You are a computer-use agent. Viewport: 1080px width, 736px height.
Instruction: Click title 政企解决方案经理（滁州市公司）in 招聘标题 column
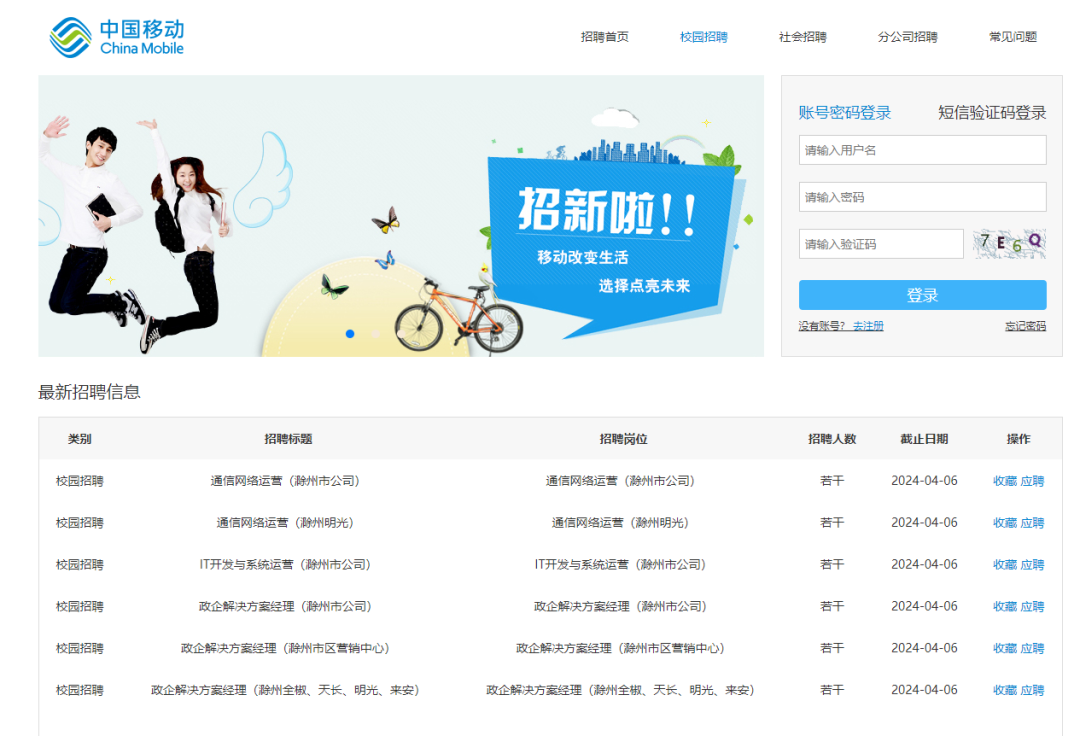[x=285, y=607]
